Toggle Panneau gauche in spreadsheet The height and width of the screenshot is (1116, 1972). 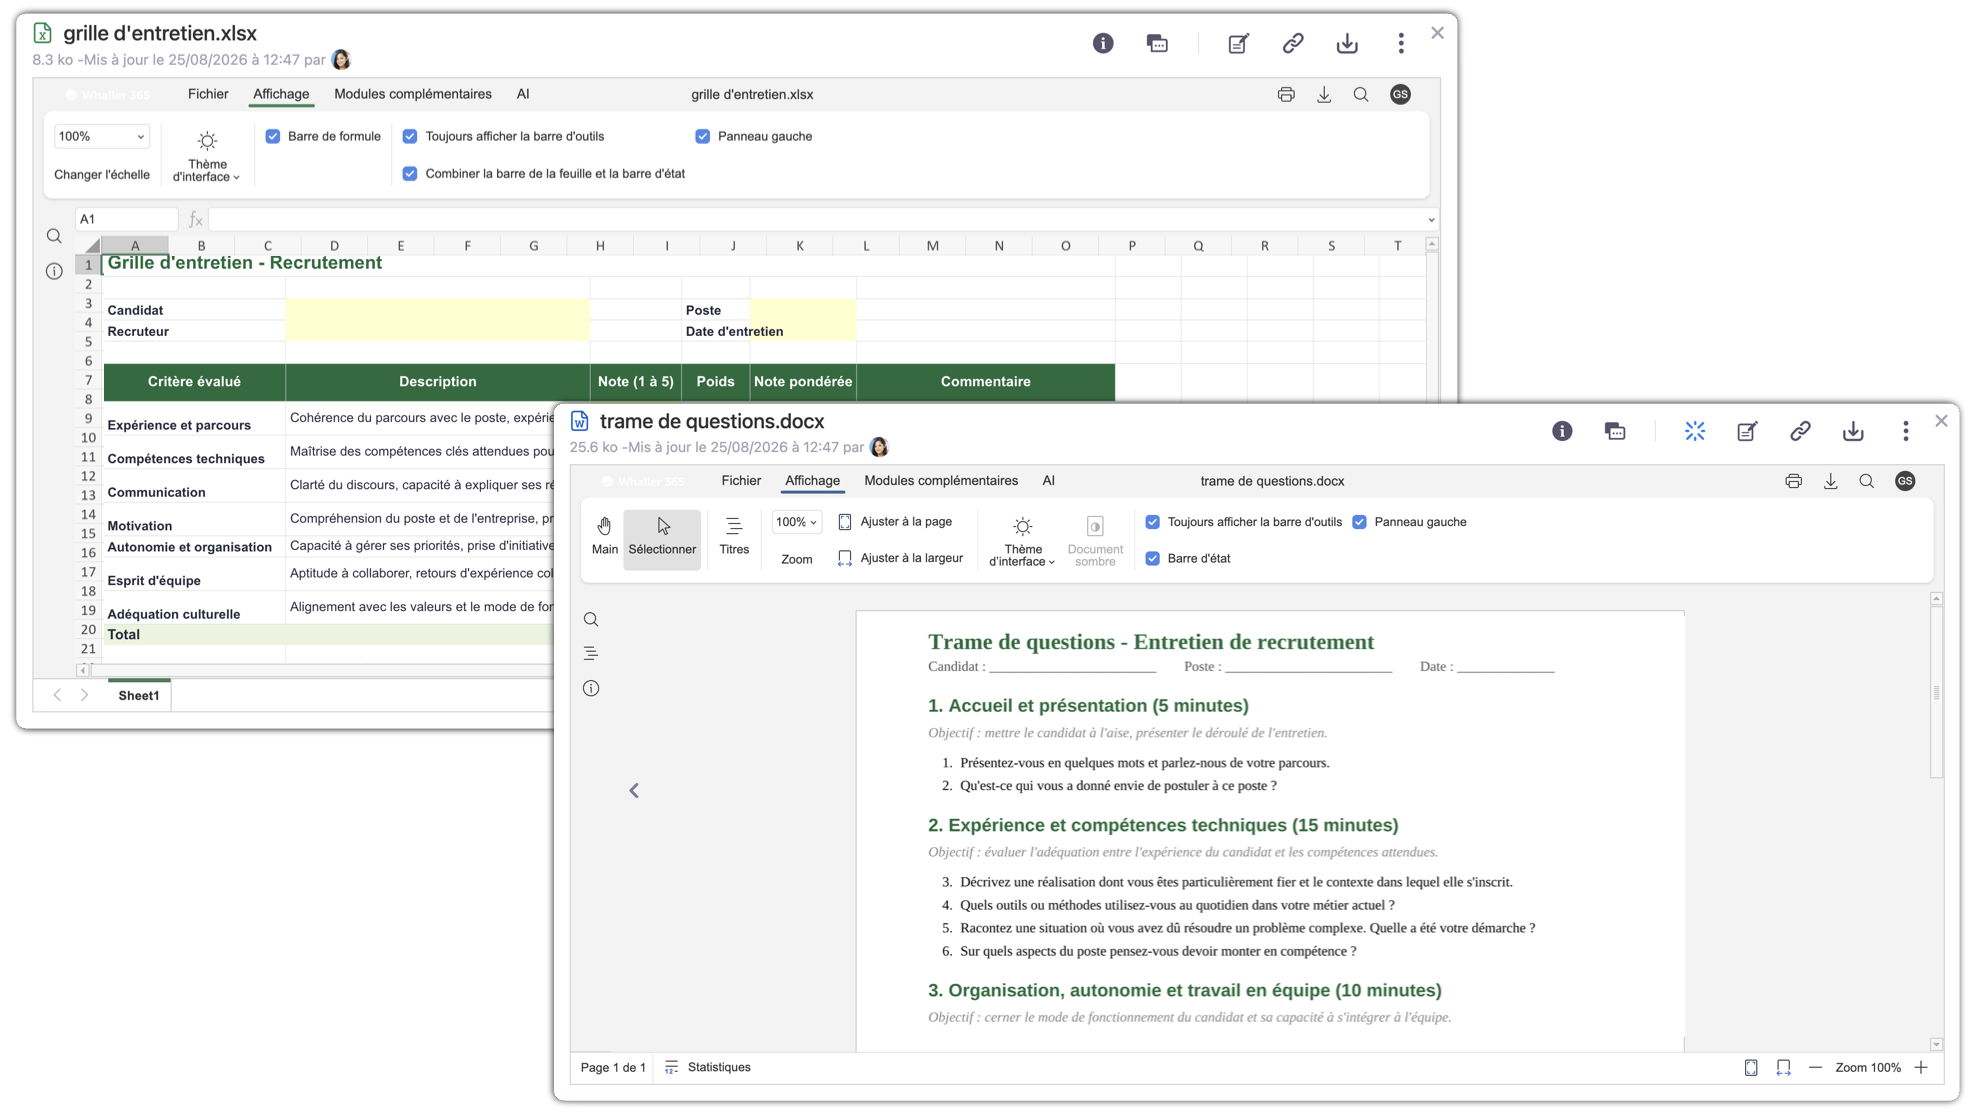[x=703, y=136]
